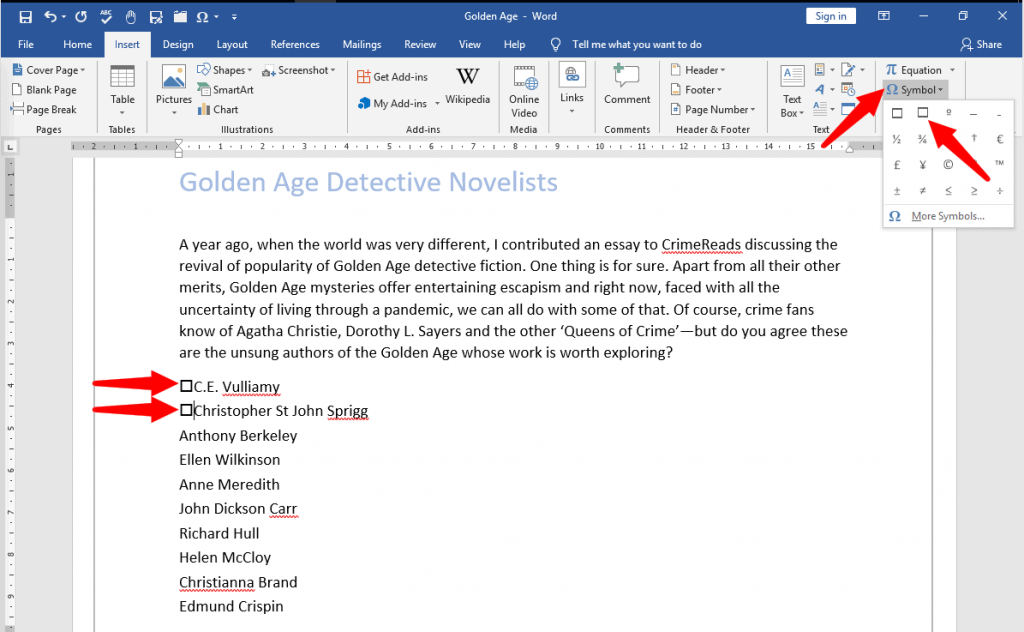Insert the dagger † symbol

pyautogui.click(x=974, y=138)
